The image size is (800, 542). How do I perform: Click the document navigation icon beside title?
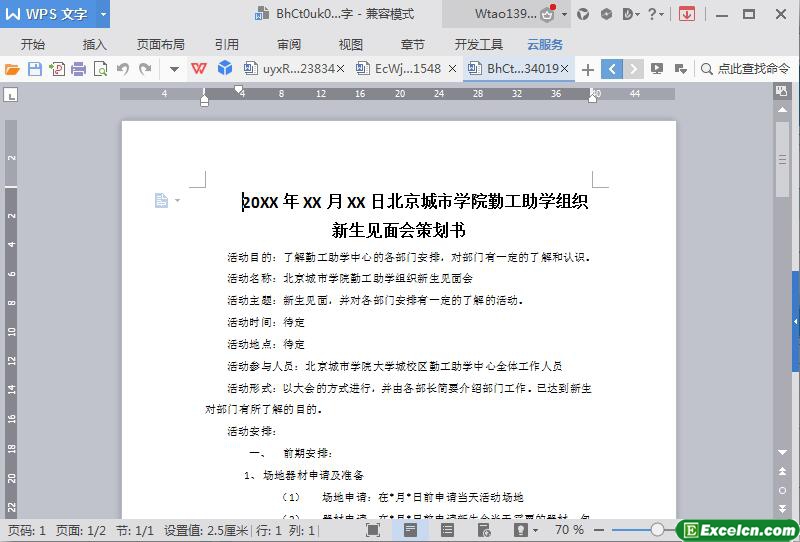[x=161, y=200]
